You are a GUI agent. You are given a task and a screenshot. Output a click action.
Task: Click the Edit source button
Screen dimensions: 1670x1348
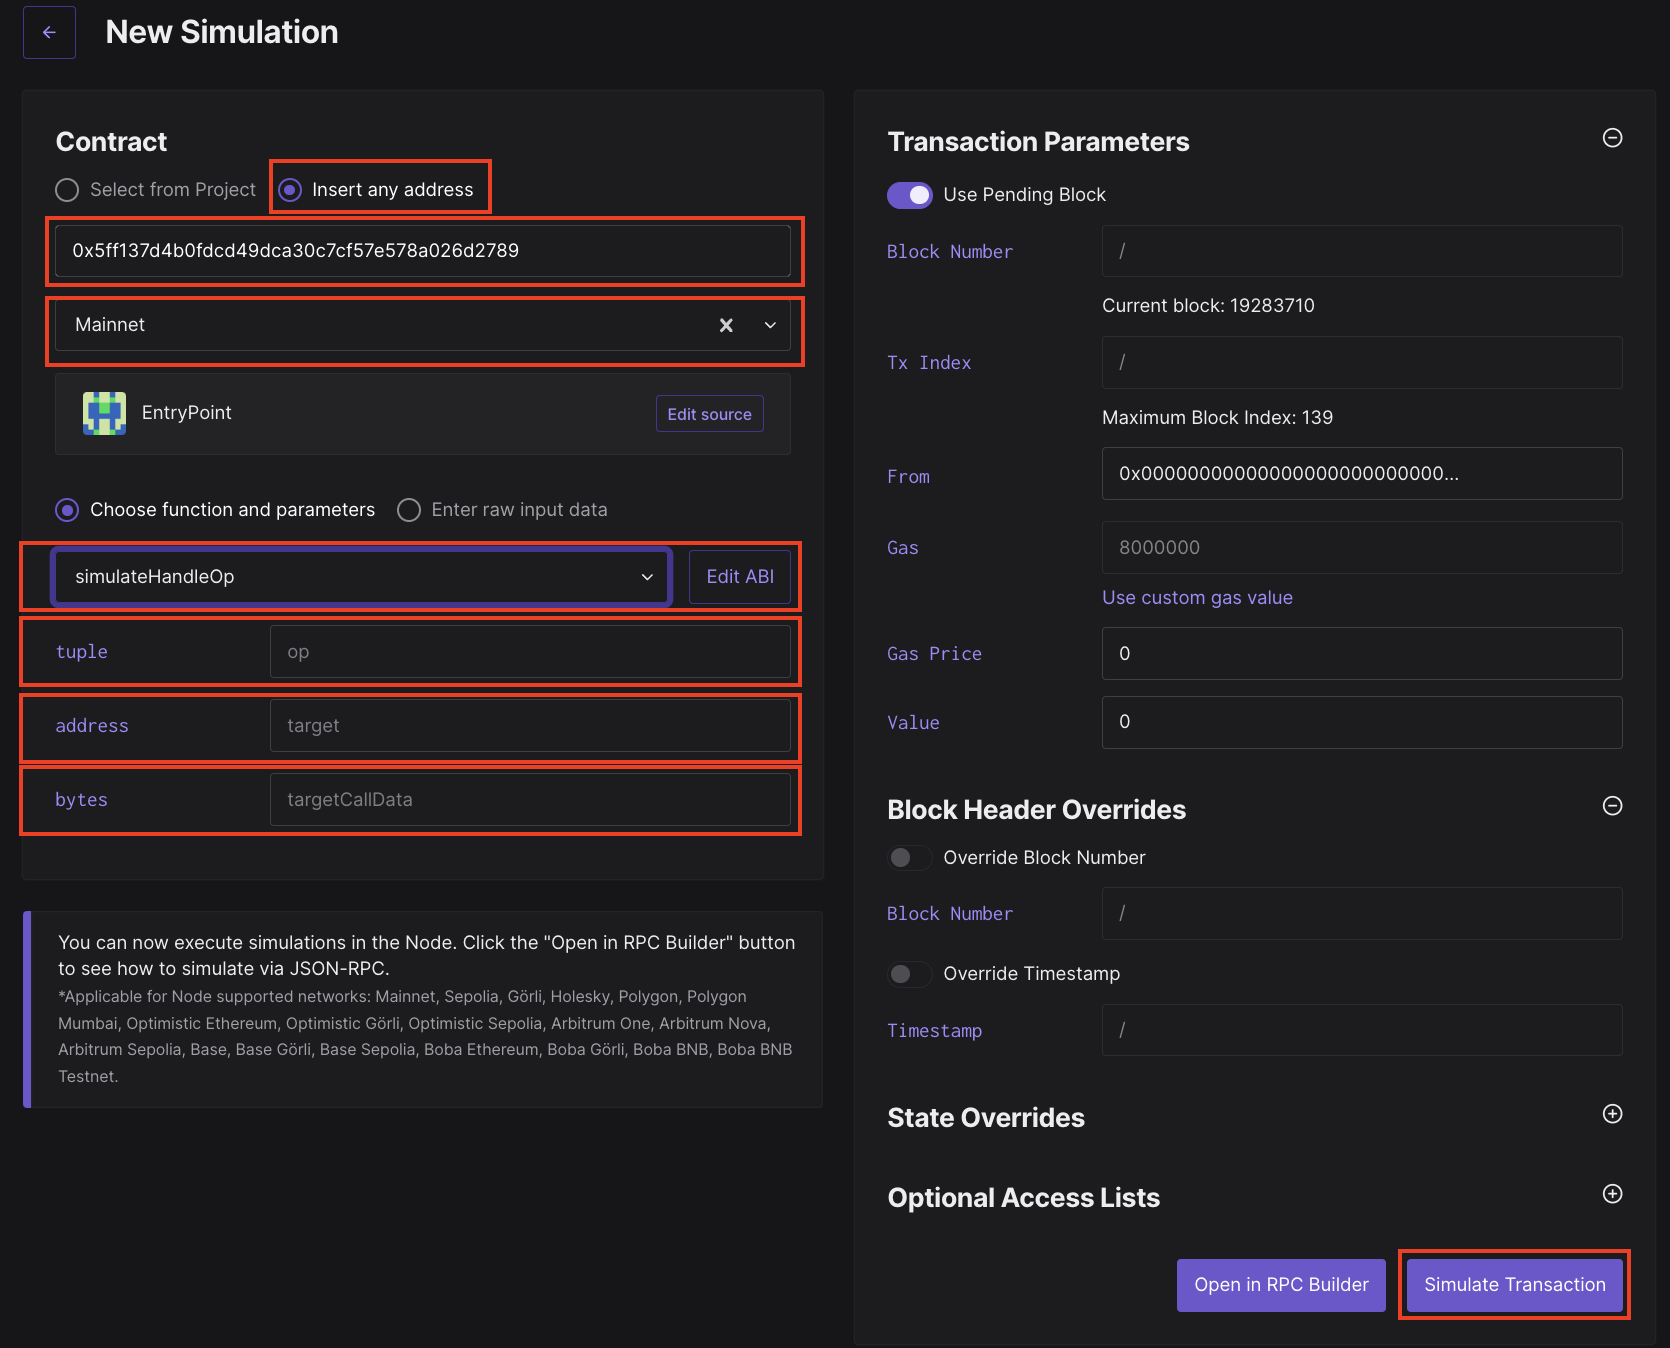coord(709,414)
